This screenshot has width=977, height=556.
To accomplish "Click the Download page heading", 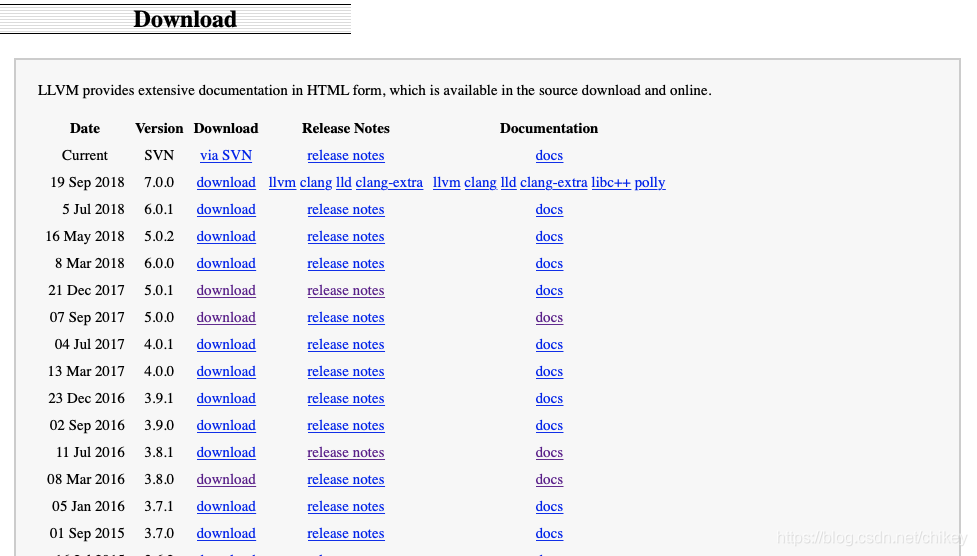I will tap(185, 19).
